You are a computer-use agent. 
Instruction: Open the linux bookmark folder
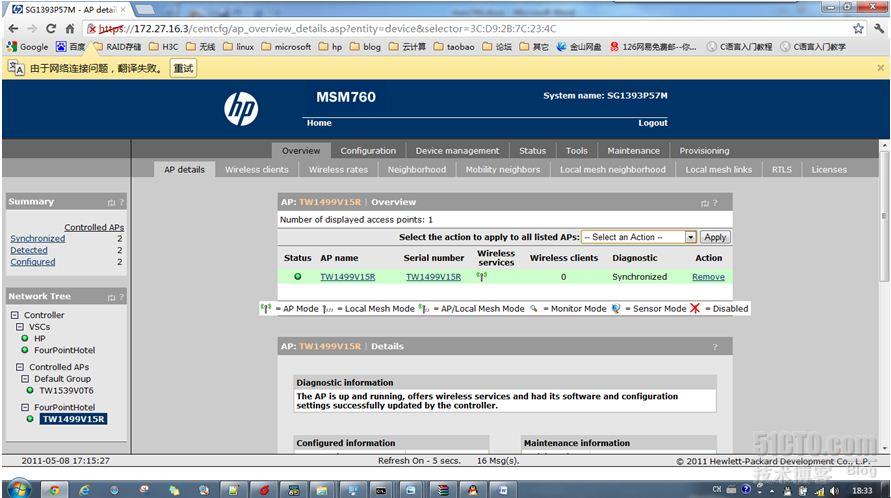point(239,47)
